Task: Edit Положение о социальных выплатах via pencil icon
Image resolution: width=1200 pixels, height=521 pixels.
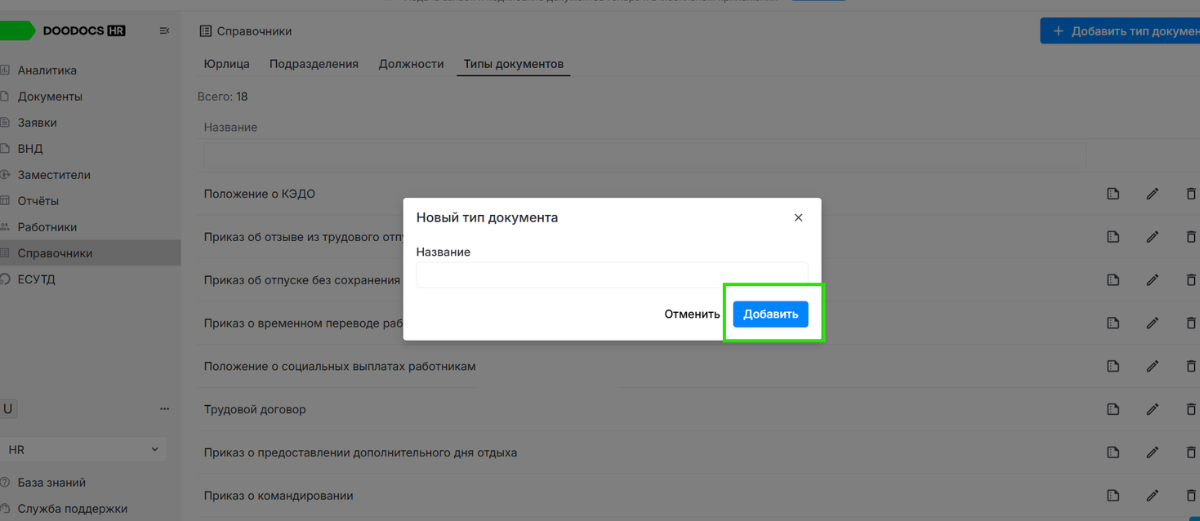Action: pyautogui.click(x=1152, y=366)
